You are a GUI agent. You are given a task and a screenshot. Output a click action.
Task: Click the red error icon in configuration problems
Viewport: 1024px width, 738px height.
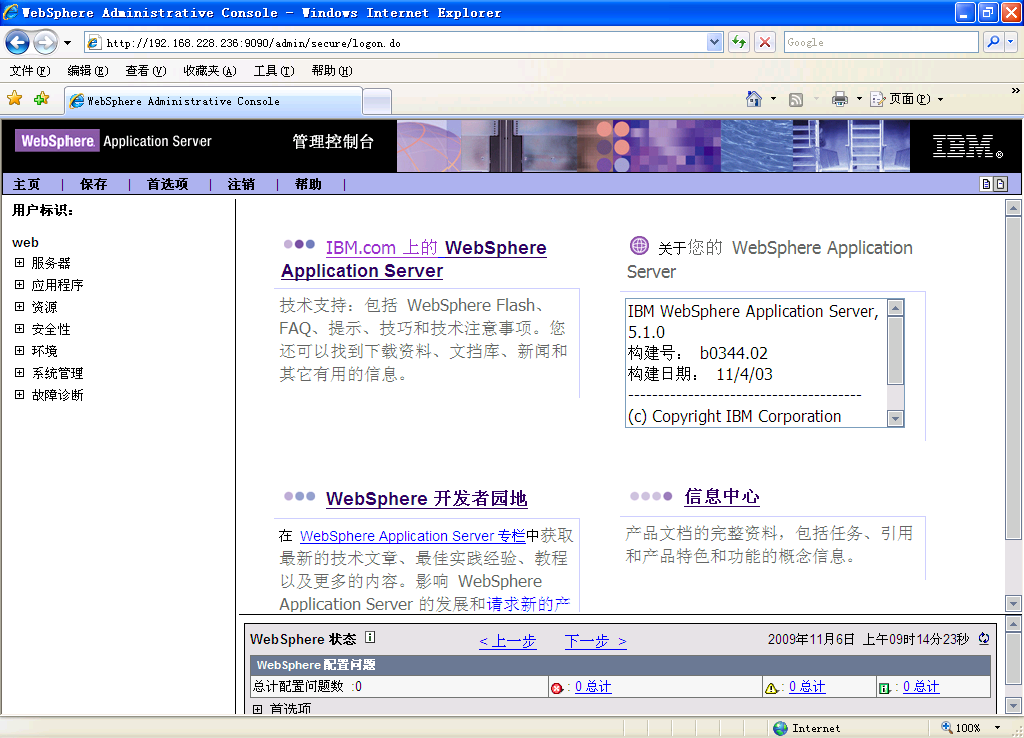[x=557, y=687]
